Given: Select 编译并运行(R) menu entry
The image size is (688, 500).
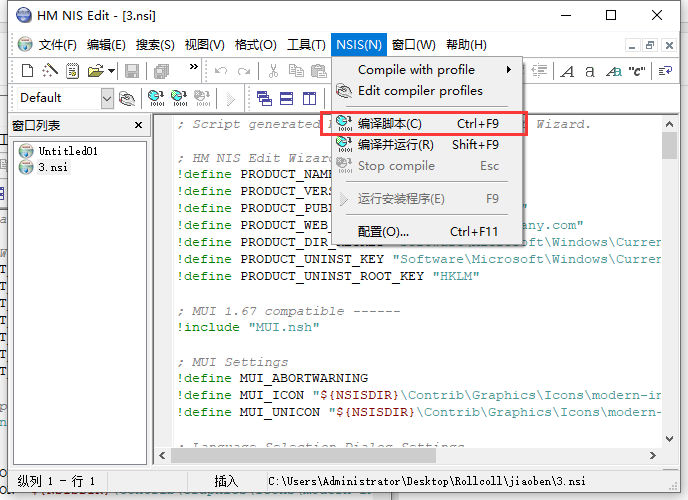Looking at the screenshot, I should 427,145.
